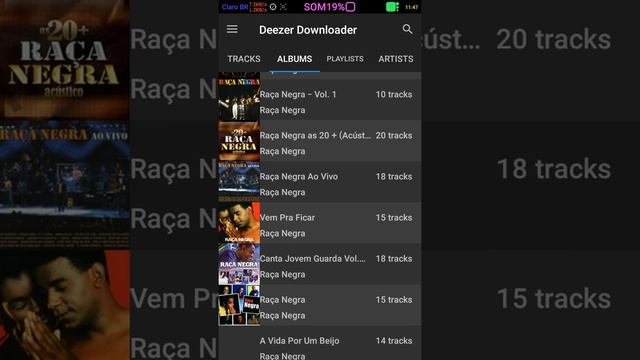
Task: Tap the 20+ Raça Negra acústico cover thumbnail
Action: 239,141
